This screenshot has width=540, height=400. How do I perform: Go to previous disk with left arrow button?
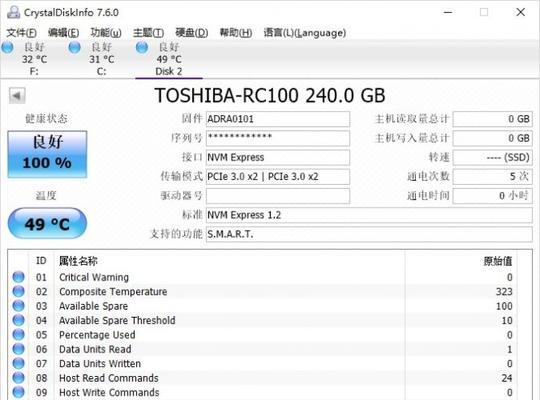tap(17, 96)
